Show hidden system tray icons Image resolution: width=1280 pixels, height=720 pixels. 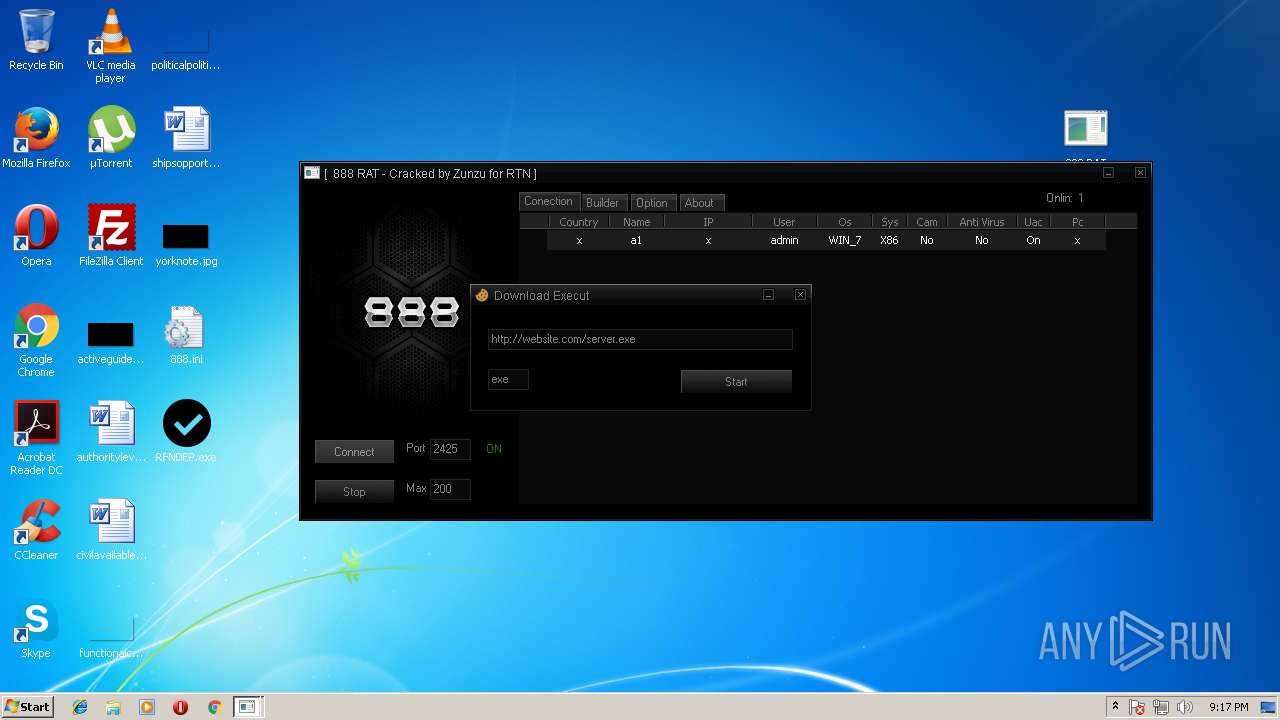1116,707
